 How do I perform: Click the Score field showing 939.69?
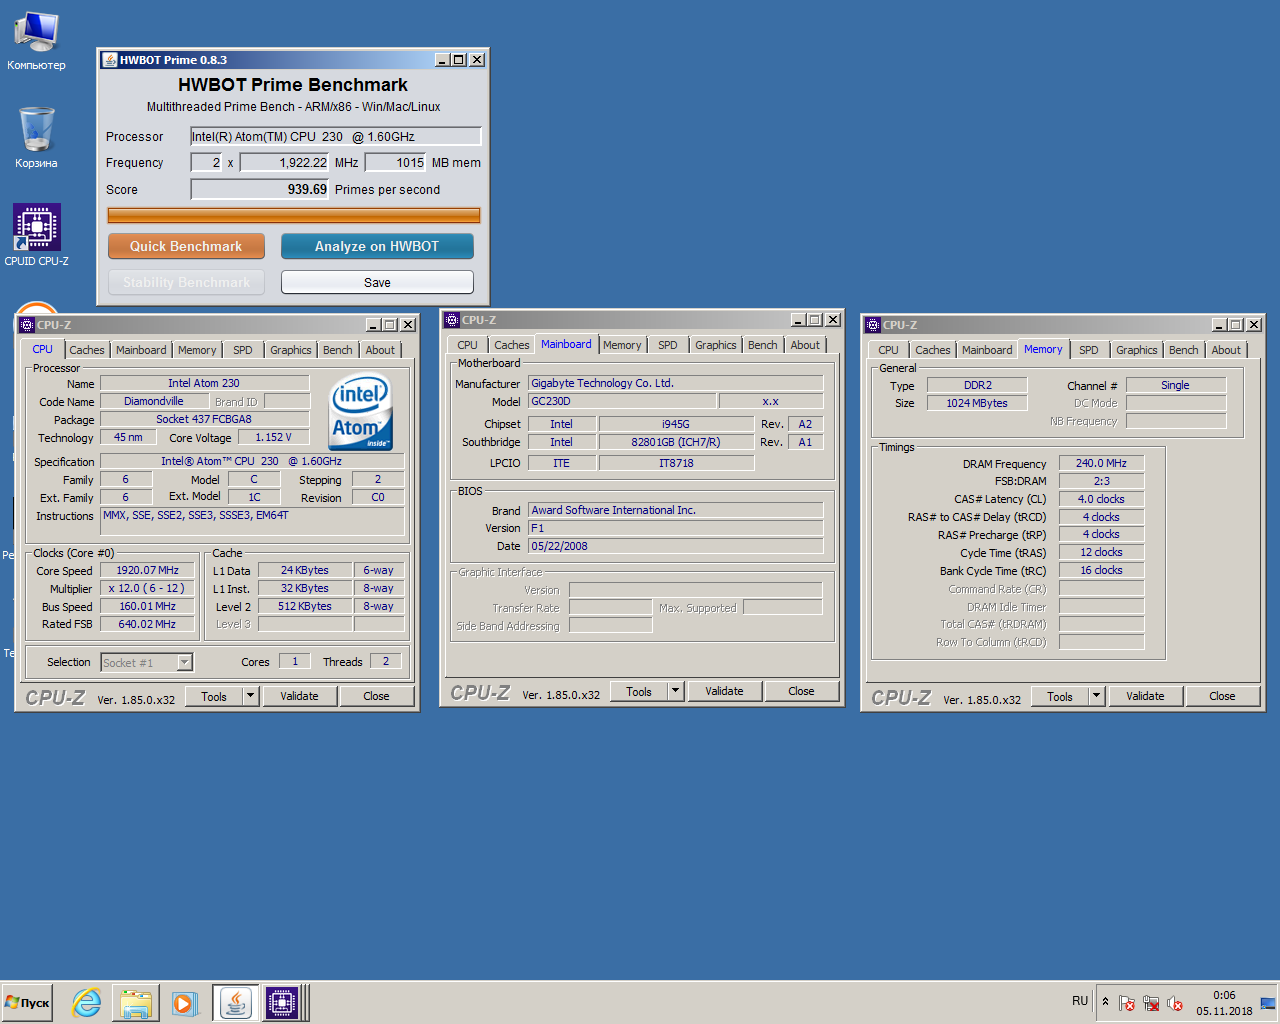tap(260, 189)
